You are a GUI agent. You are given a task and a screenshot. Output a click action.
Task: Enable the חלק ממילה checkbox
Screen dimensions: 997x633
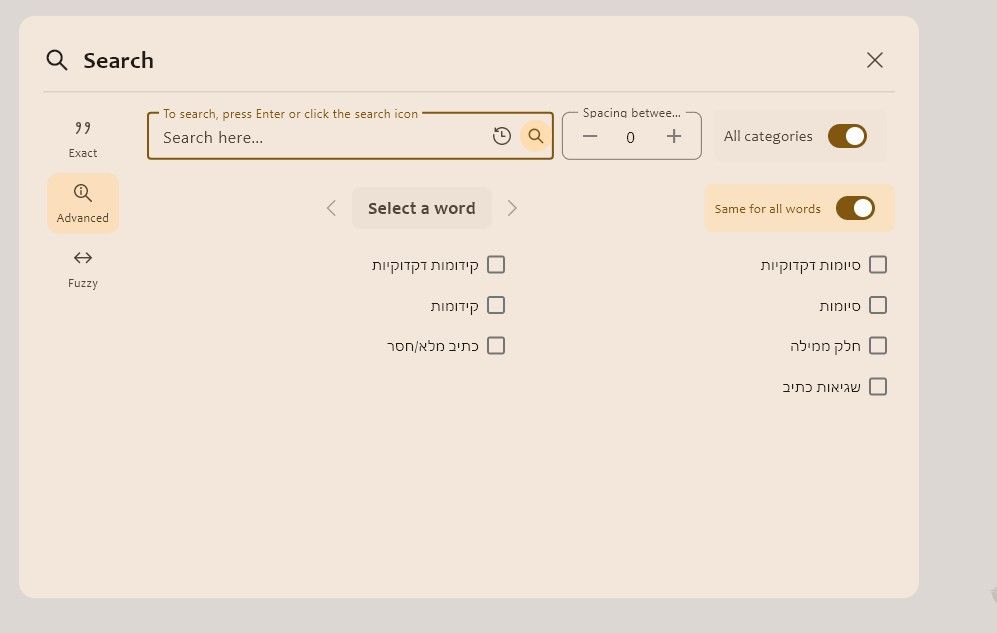878,346
